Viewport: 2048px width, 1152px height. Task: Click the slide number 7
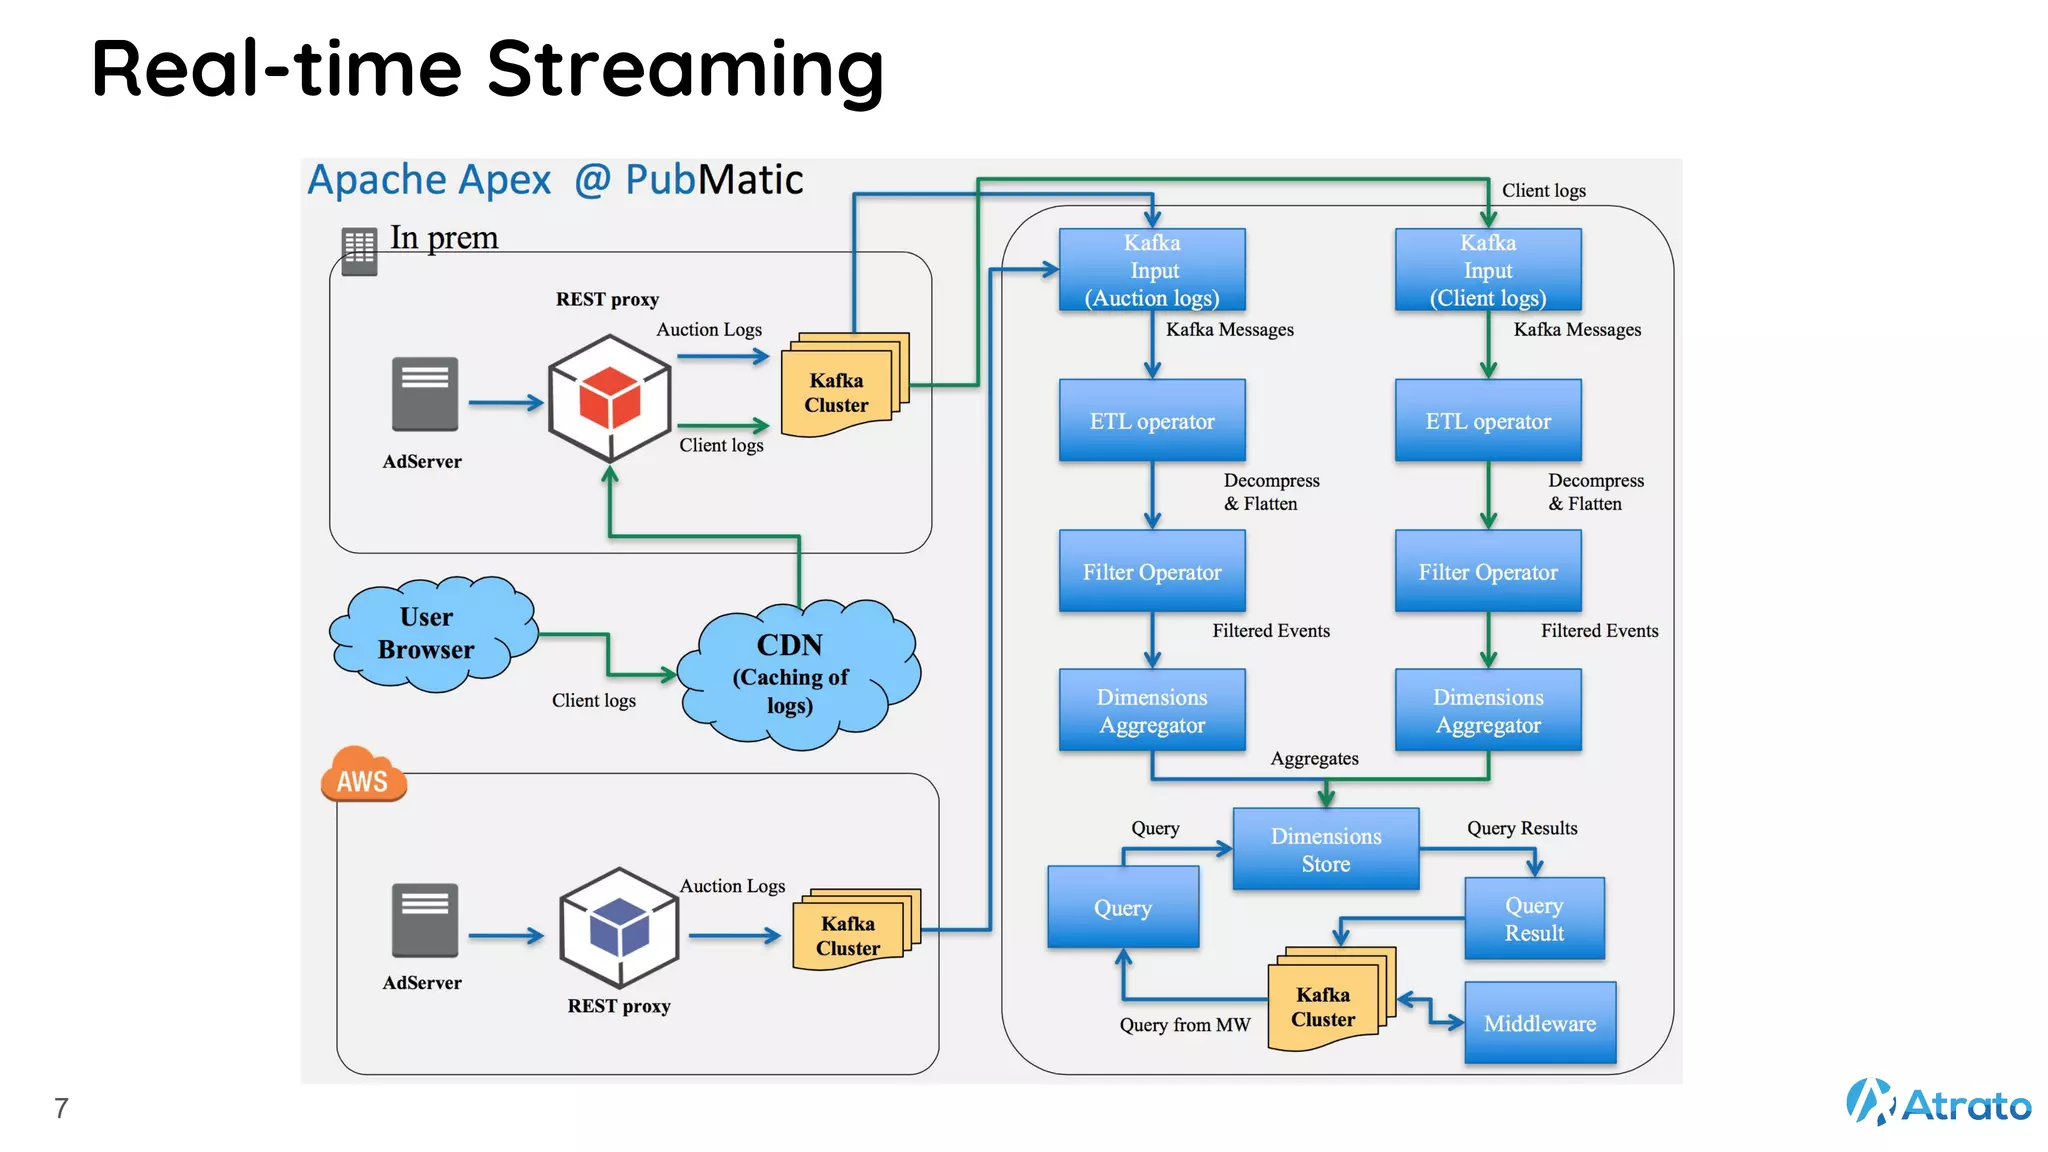tap(61, 1108)
